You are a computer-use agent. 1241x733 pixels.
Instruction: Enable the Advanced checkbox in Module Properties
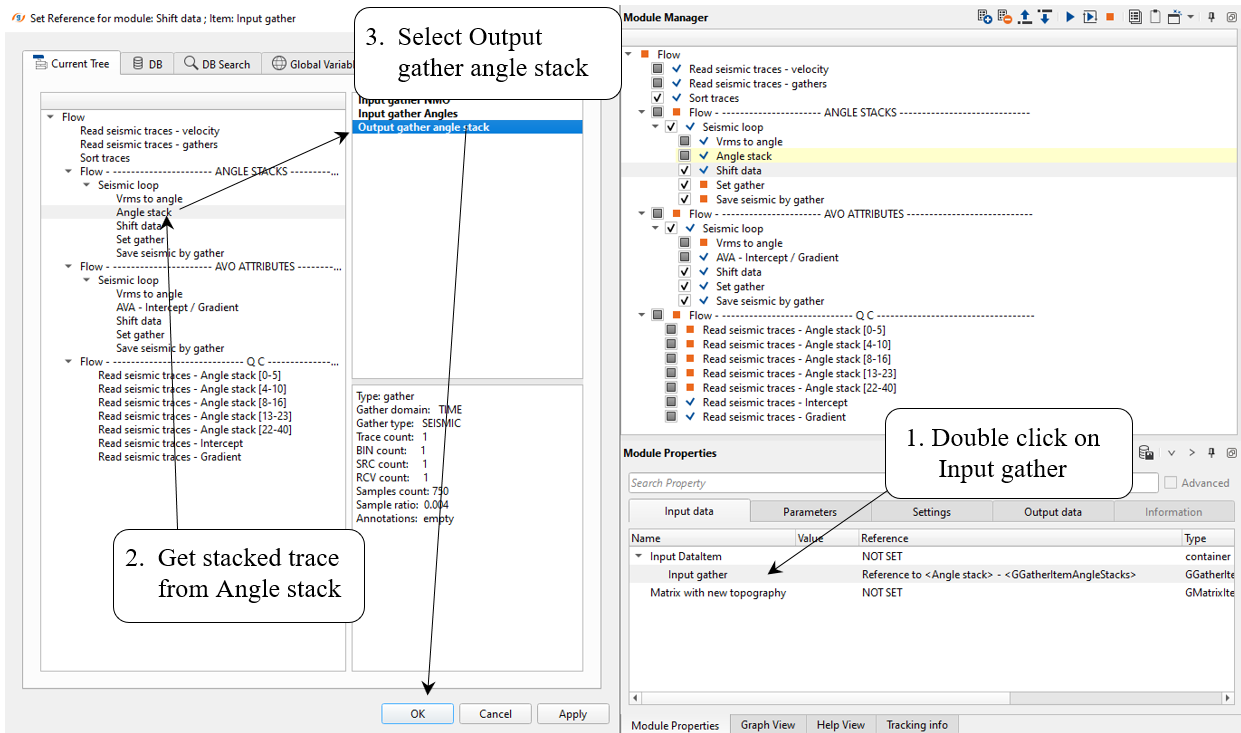1170,483
